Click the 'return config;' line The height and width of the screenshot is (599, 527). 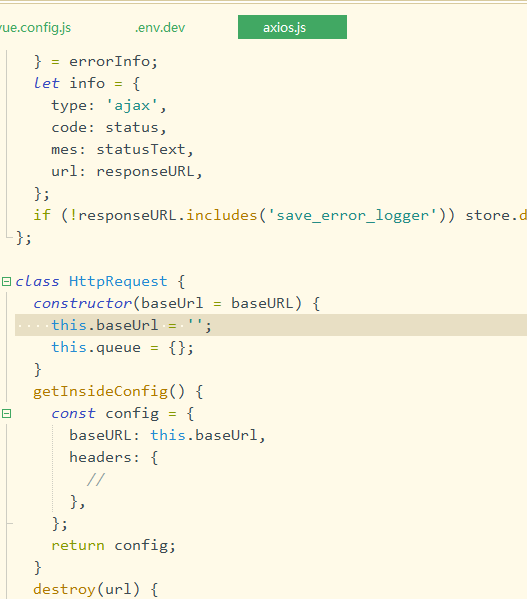click(x=113, y=546)
